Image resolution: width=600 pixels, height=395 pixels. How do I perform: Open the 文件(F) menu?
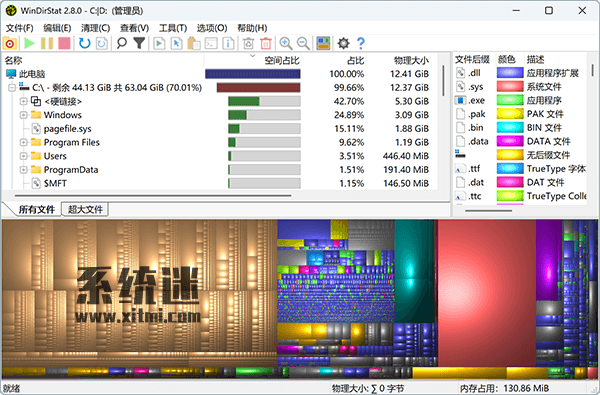pyautogui.click(x=20, y=28)
